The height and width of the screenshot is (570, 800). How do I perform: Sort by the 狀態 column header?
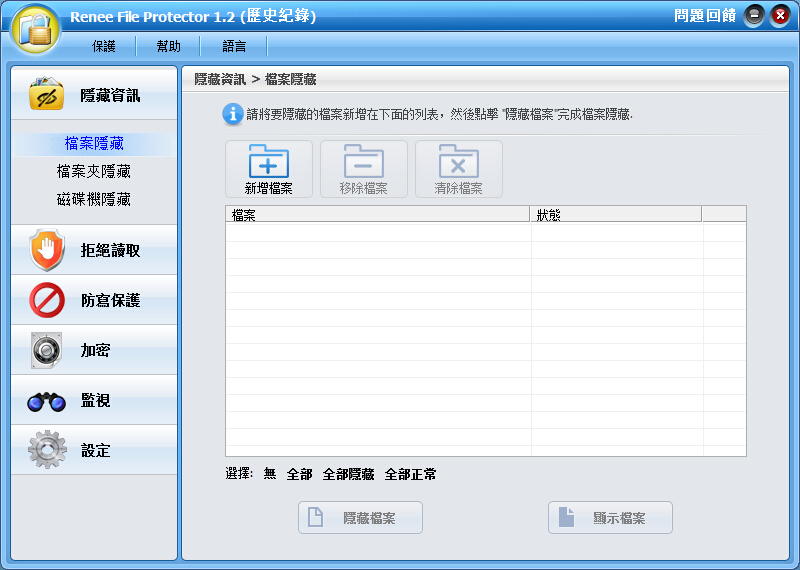tap(616, 214)
